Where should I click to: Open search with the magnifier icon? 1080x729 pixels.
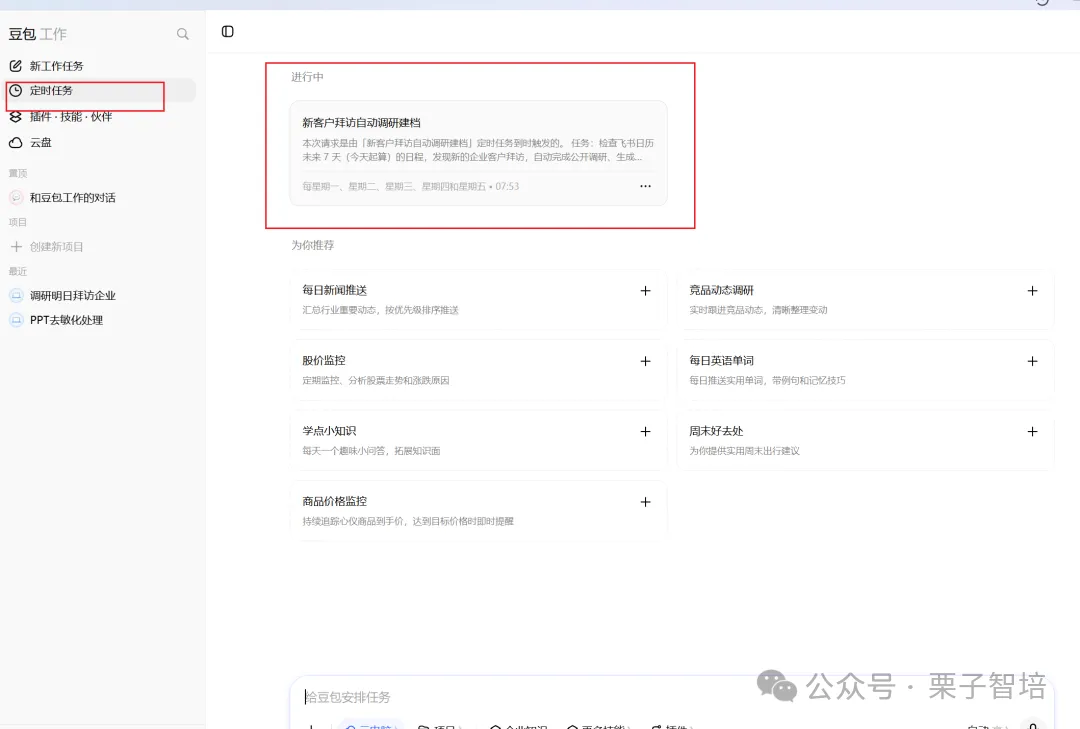tap(183, 34)
